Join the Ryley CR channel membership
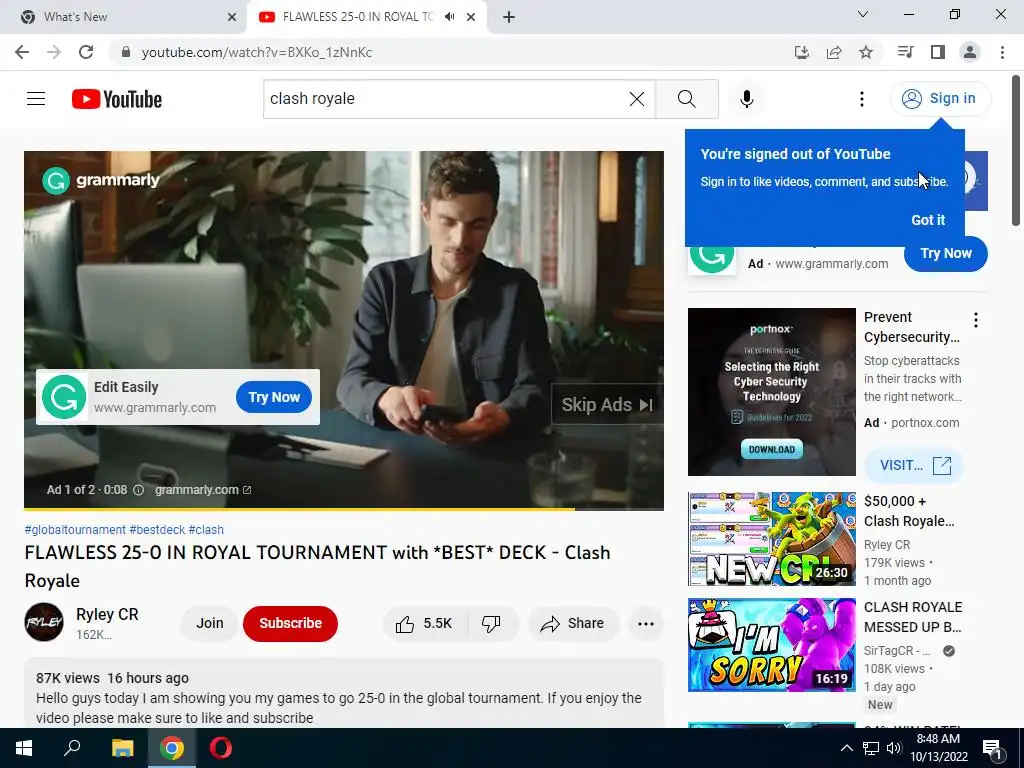The image size is (1024, 768). pyautogui.click(x=210, y=624)
